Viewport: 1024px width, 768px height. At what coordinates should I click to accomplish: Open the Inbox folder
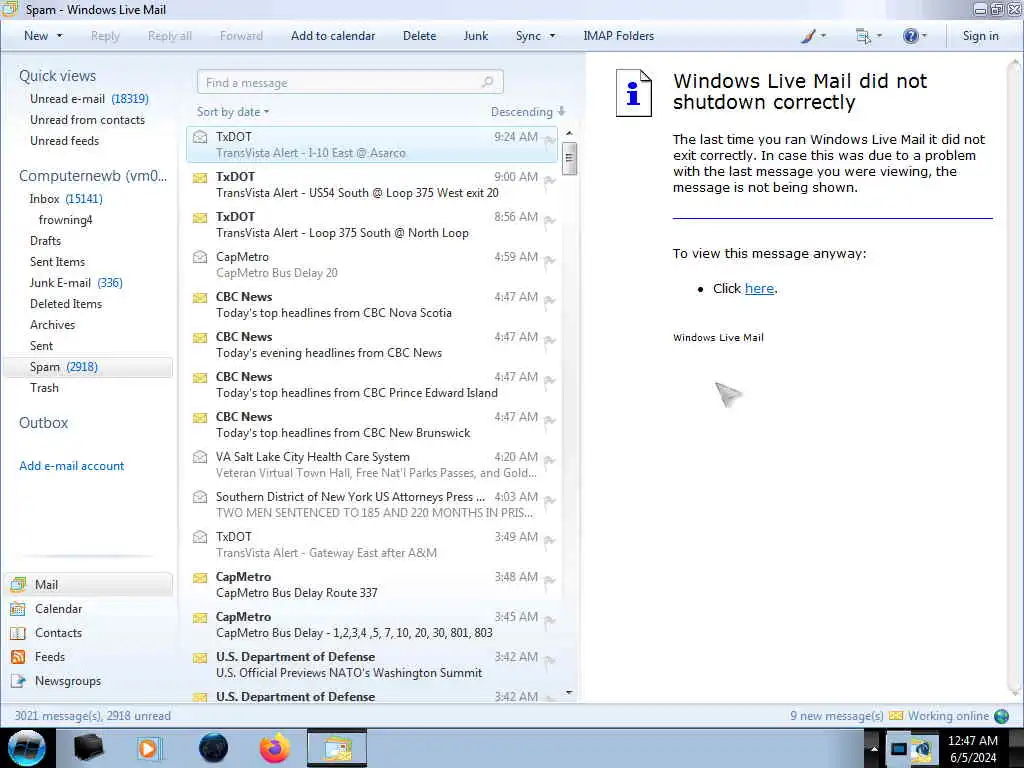tap(65, 199)
